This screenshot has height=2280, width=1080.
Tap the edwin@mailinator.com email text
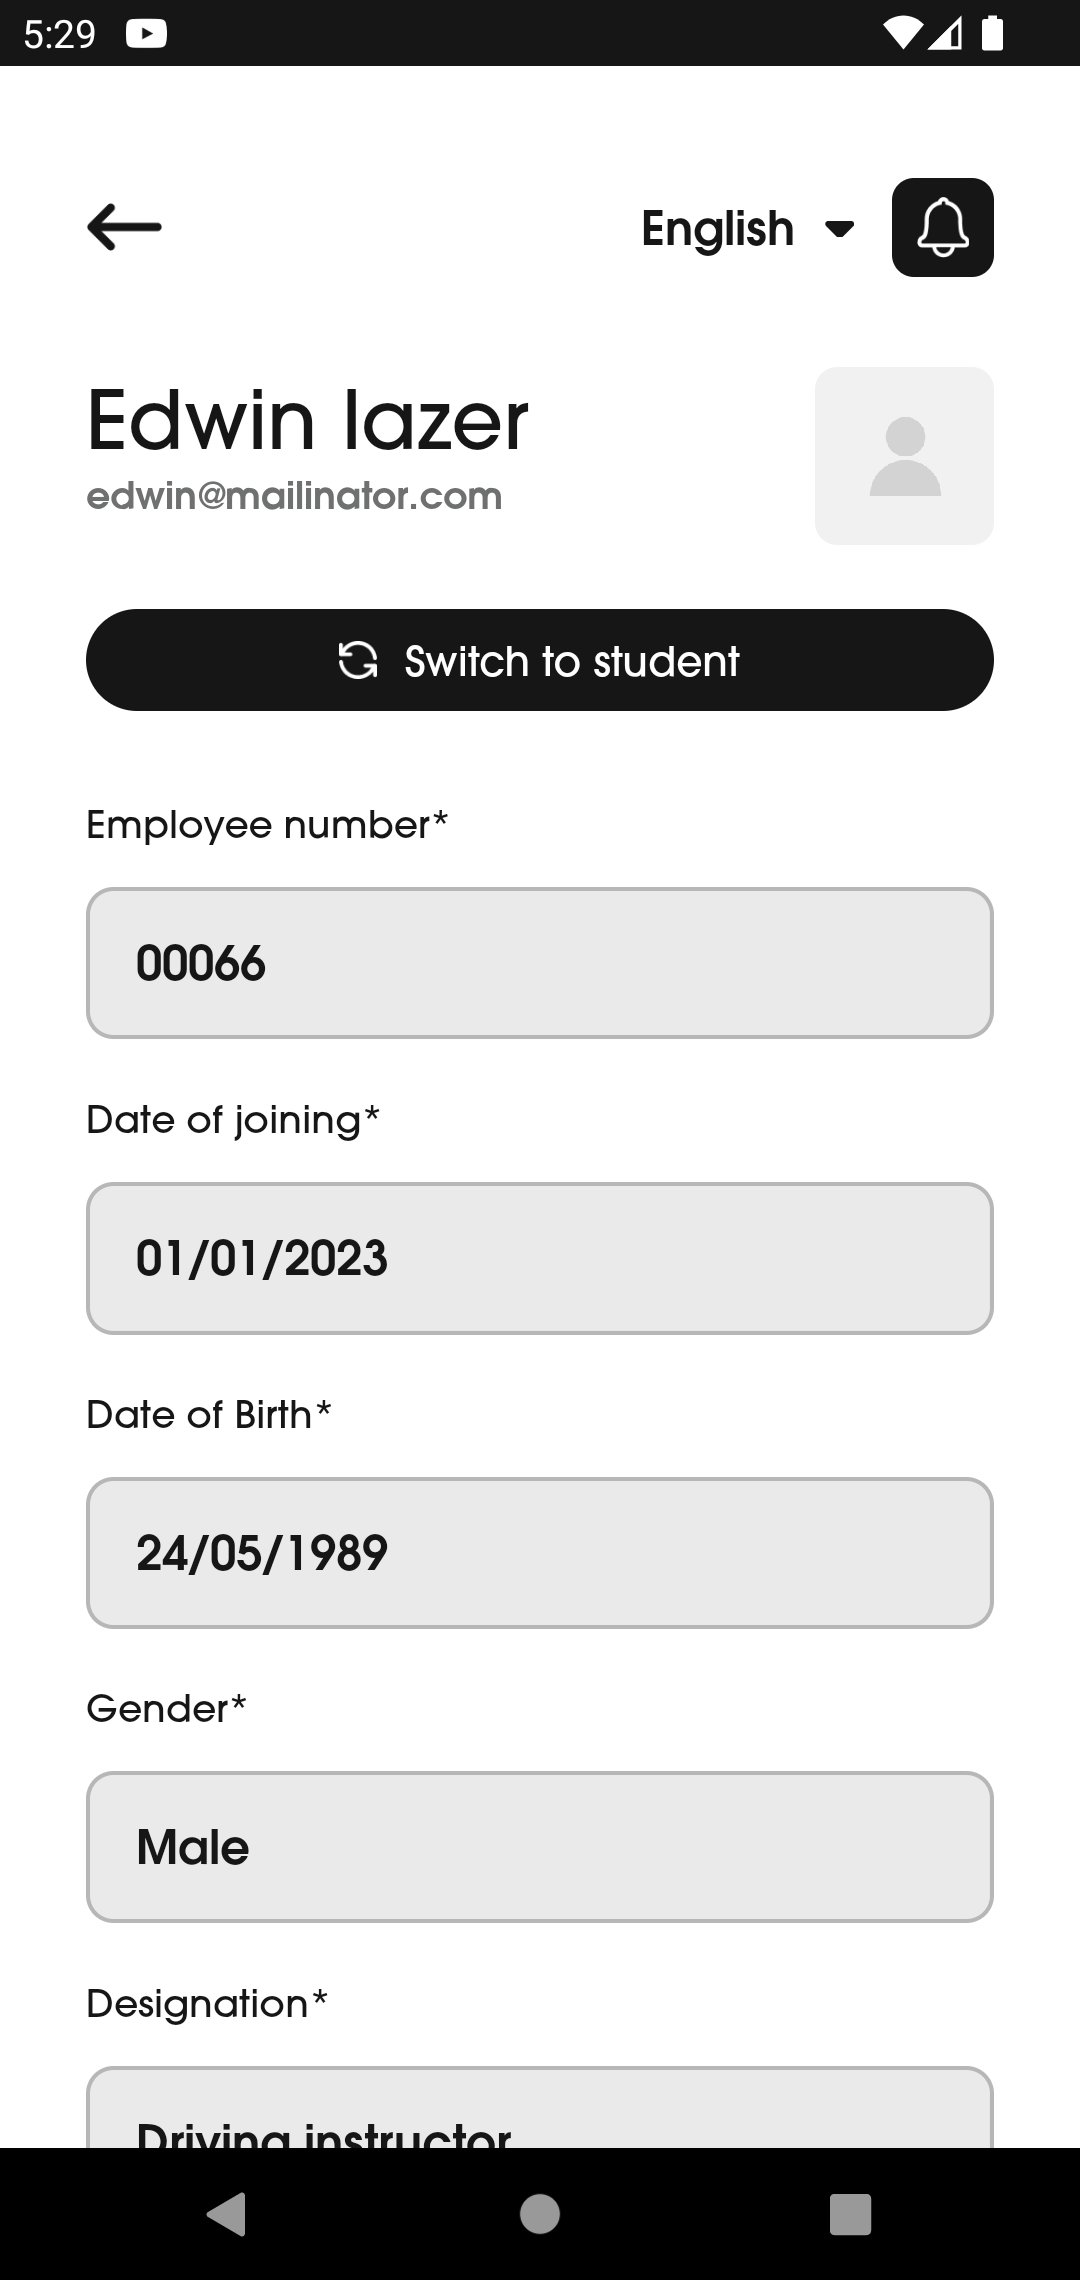point(294,496)
